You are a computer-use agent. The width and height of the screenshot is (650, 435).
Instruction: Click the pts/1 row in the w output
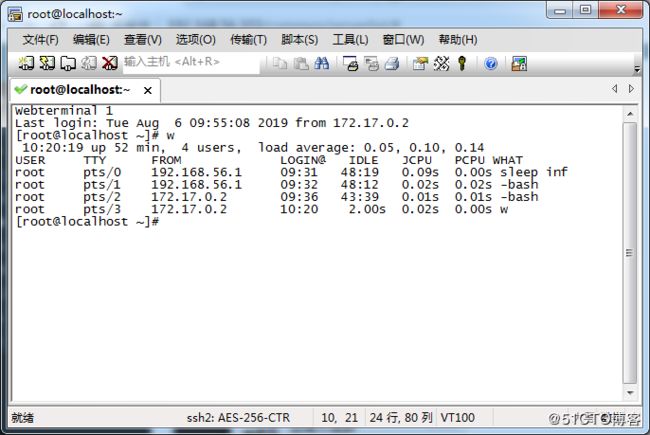(276, 185)
